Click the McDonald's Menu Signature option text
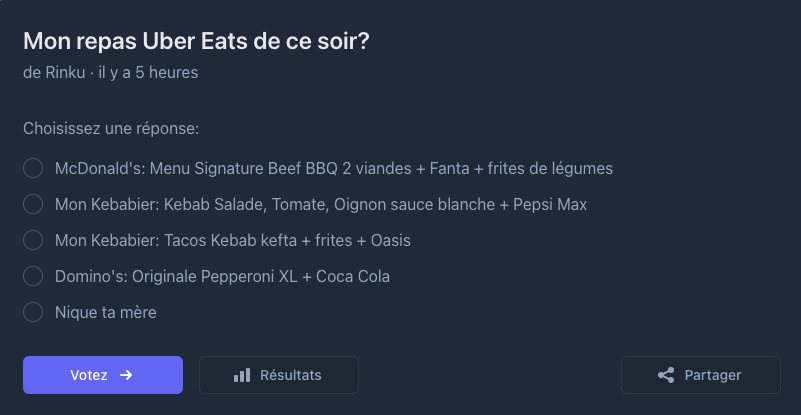The image size is (801, 415). [333, 168]
